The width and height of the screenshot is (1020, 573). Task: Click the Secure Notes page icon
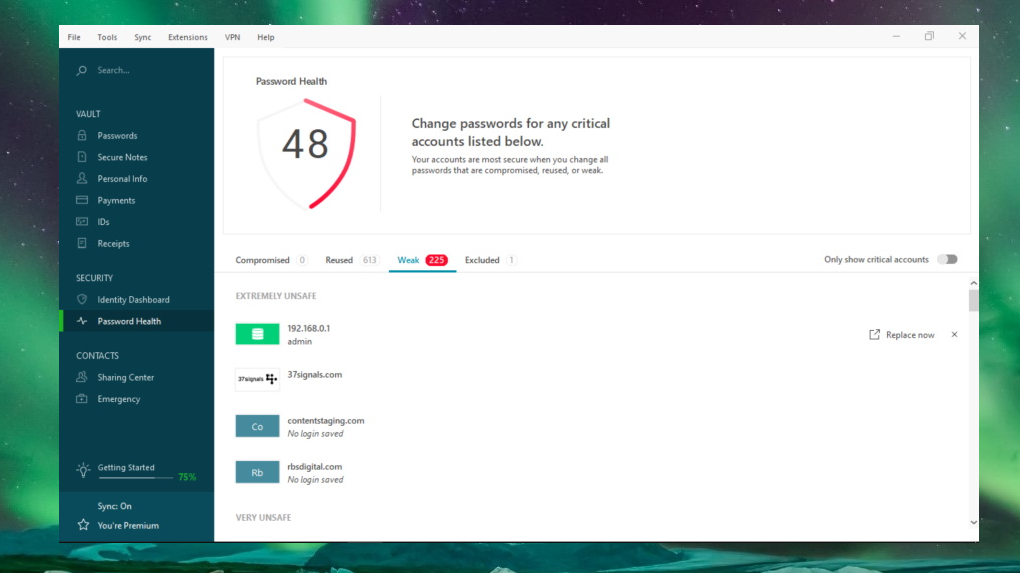click(x=82, y=157)
